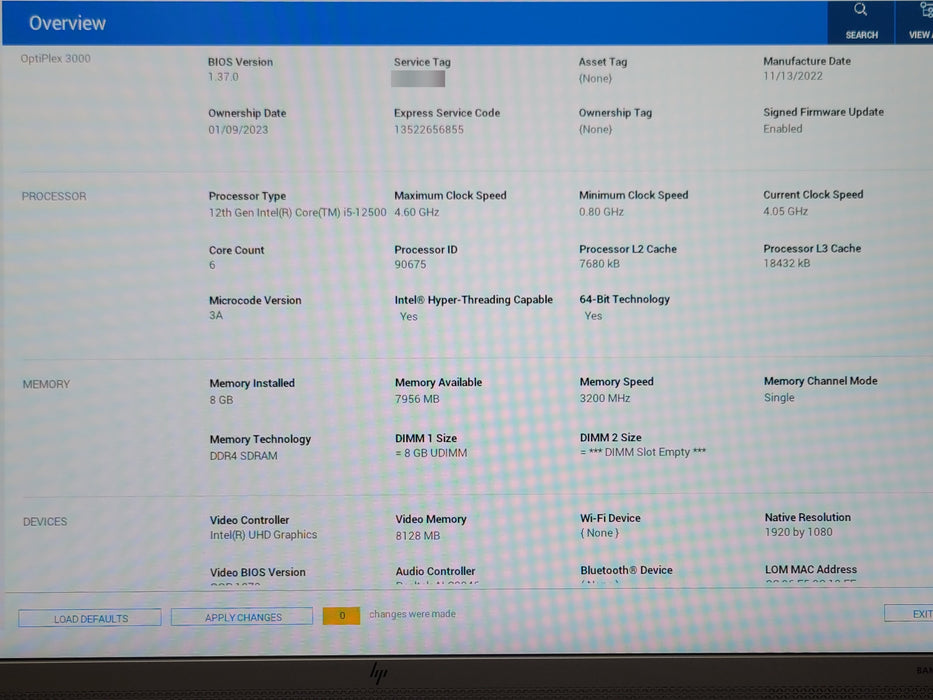The image size is (933, 700).
Task: Click Current Clock Speed value 4.05 GHz
Action: click(x=785, y=211)
